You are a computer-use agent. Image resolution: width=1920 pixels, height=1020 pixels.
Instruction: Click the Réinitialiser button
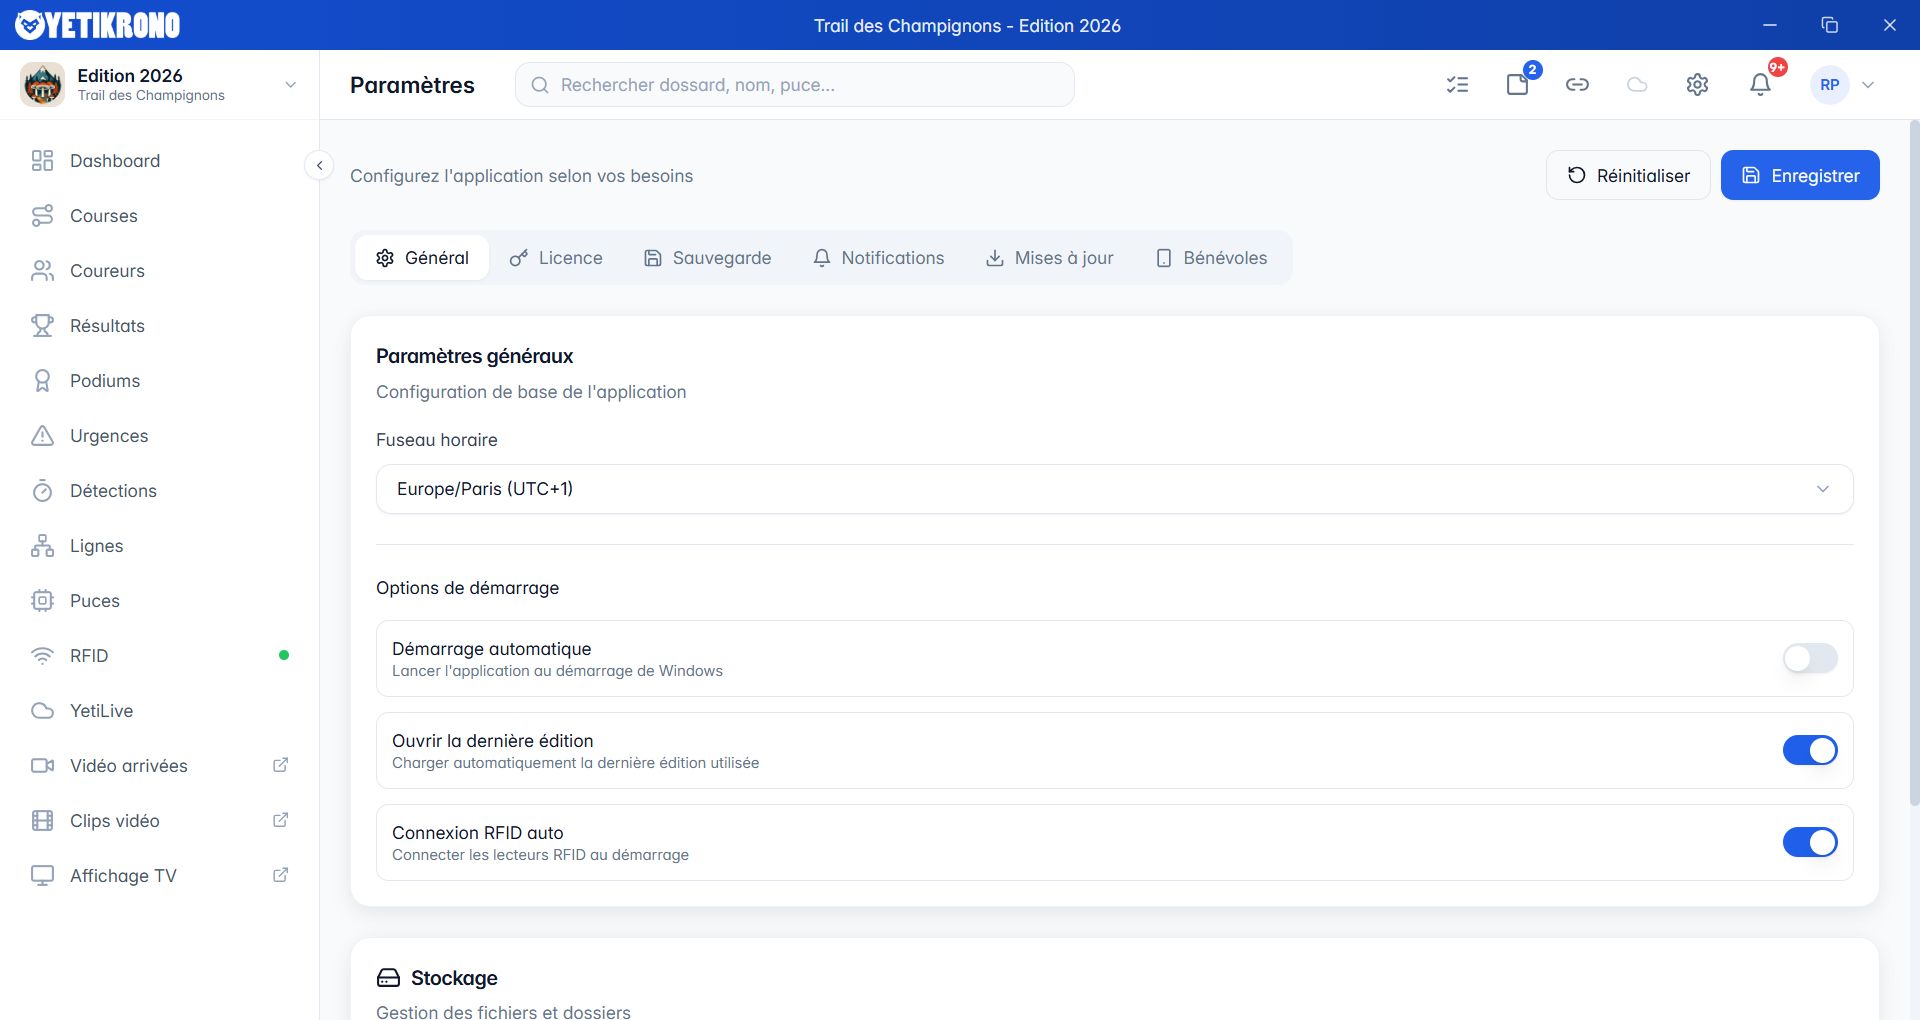click(x=1628, y=175)
